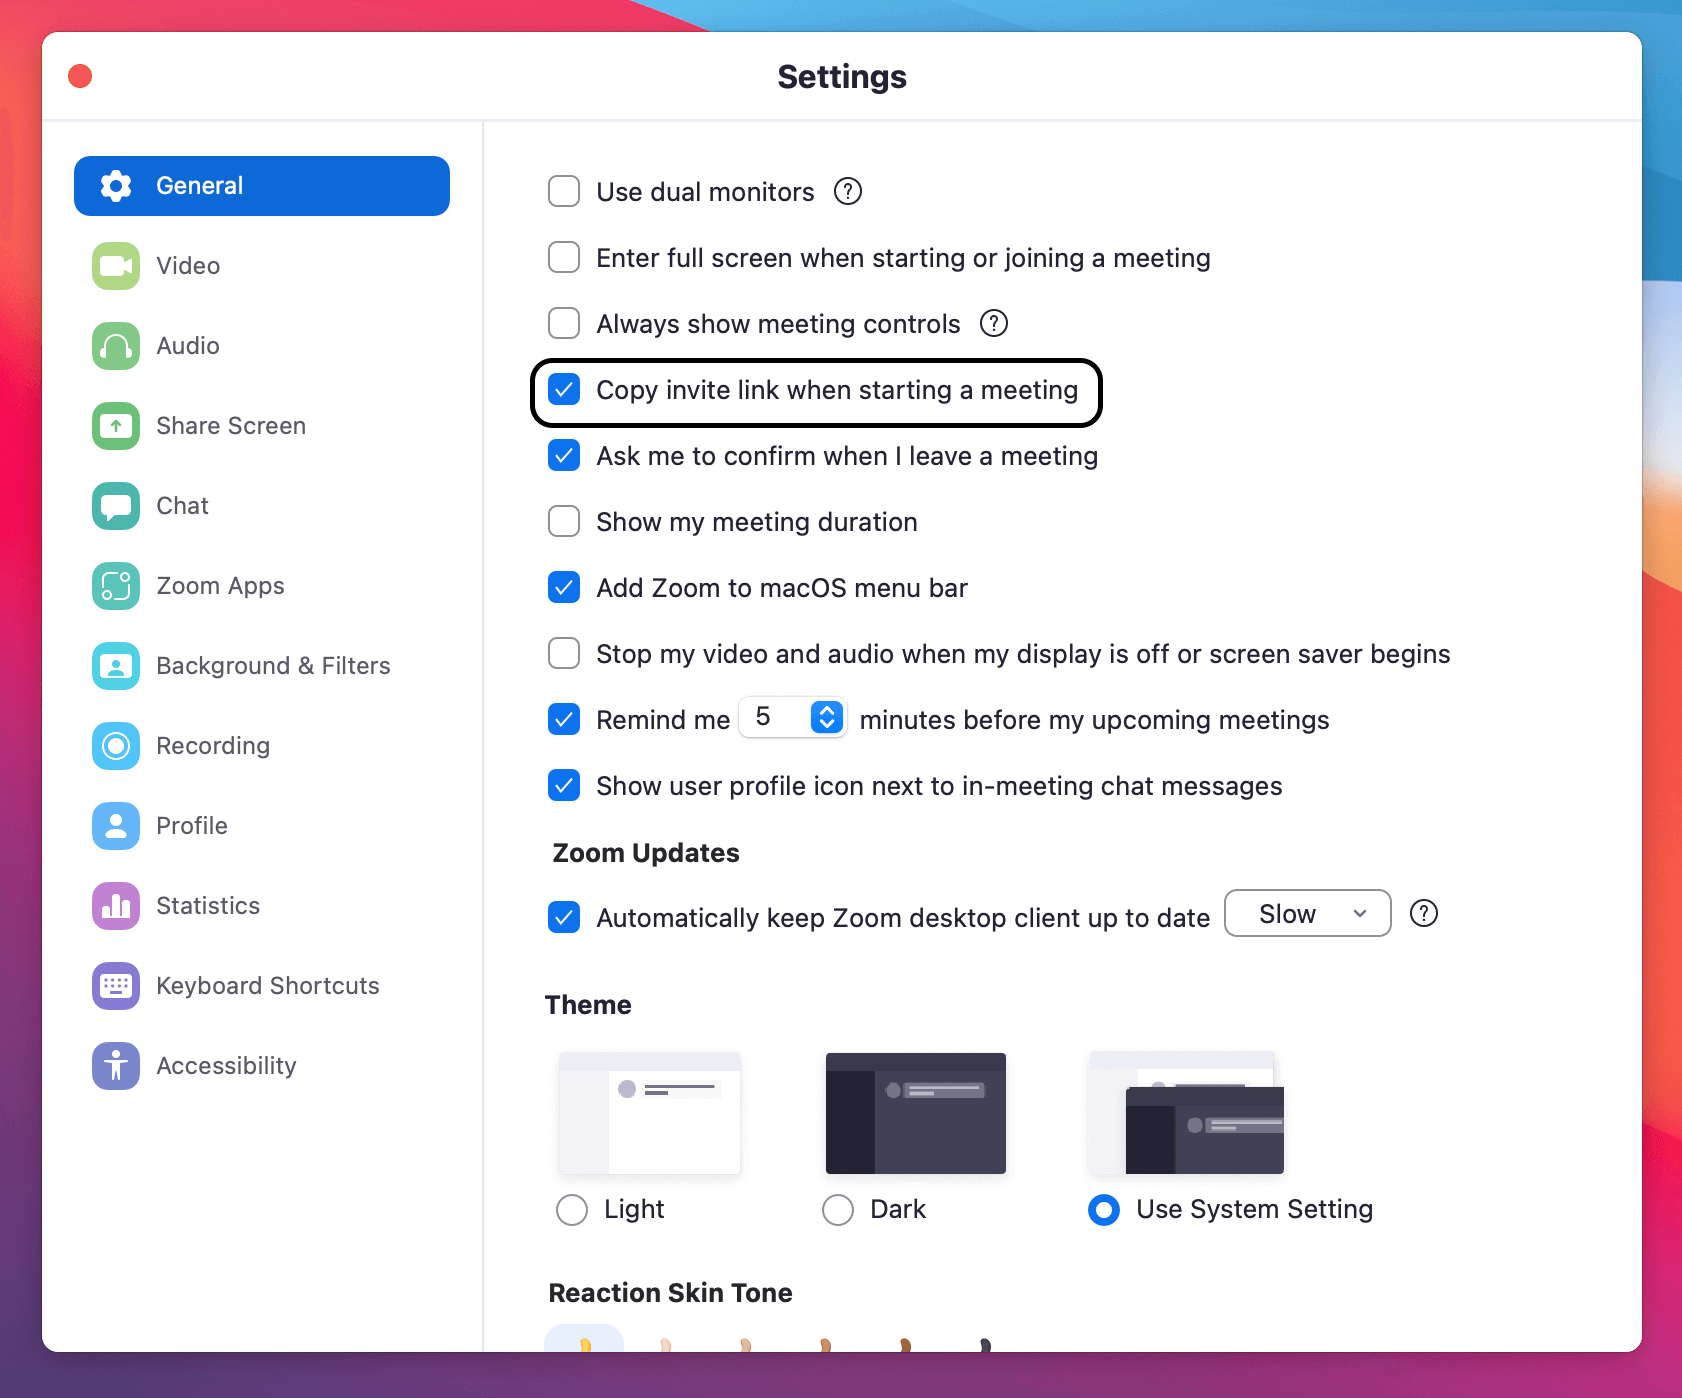The image size is (1682, 1398).
Task: Open Keyboard Shortcuts settings
Action: point(262,986)
